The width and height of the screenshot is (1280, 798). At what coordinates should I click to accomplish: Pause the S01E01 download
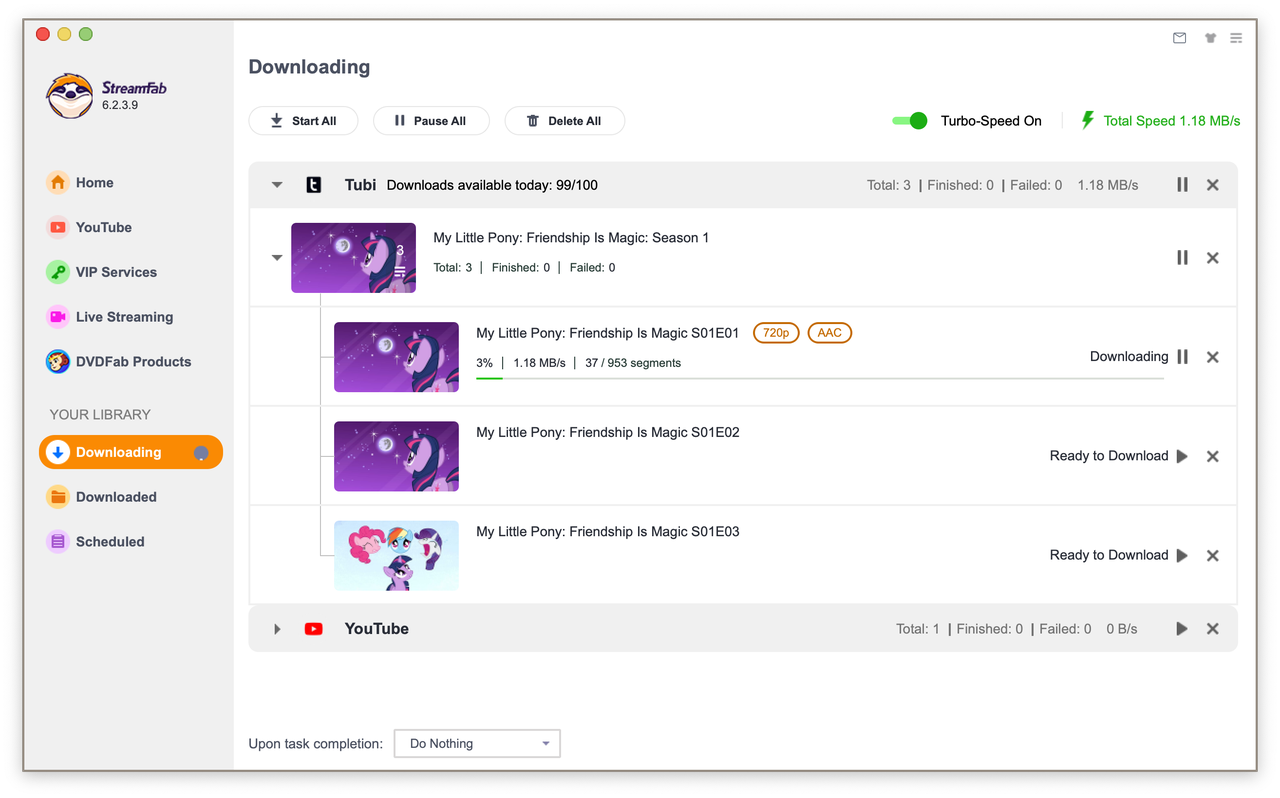pyautogui.click(x=1182, y=357)
